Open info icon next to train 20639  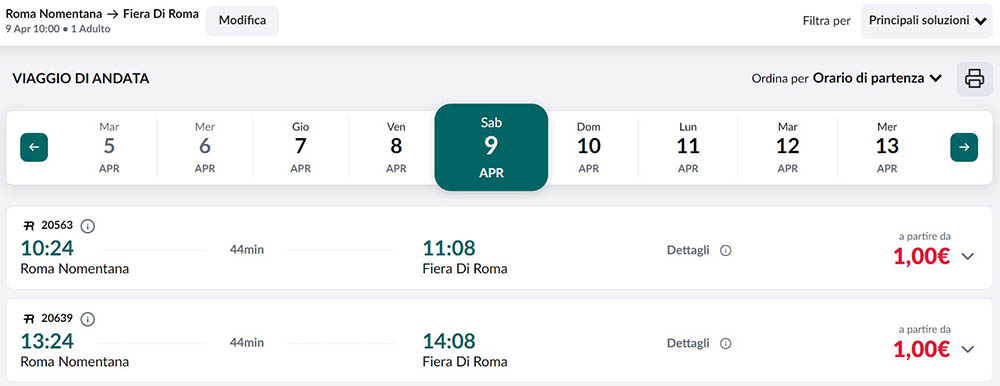tap(88, 319)
